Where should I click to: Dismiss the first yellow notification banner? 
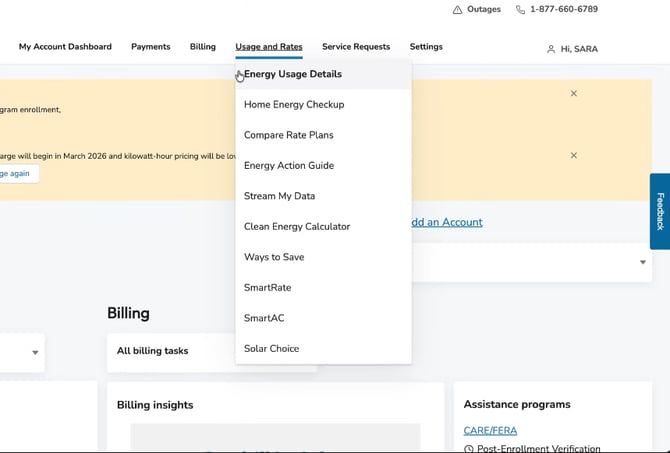tap(573, 93)
